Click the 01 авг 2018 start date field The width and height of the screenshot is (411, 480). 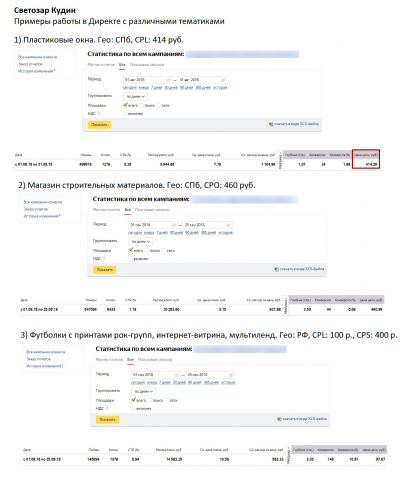tap(148, 80)
